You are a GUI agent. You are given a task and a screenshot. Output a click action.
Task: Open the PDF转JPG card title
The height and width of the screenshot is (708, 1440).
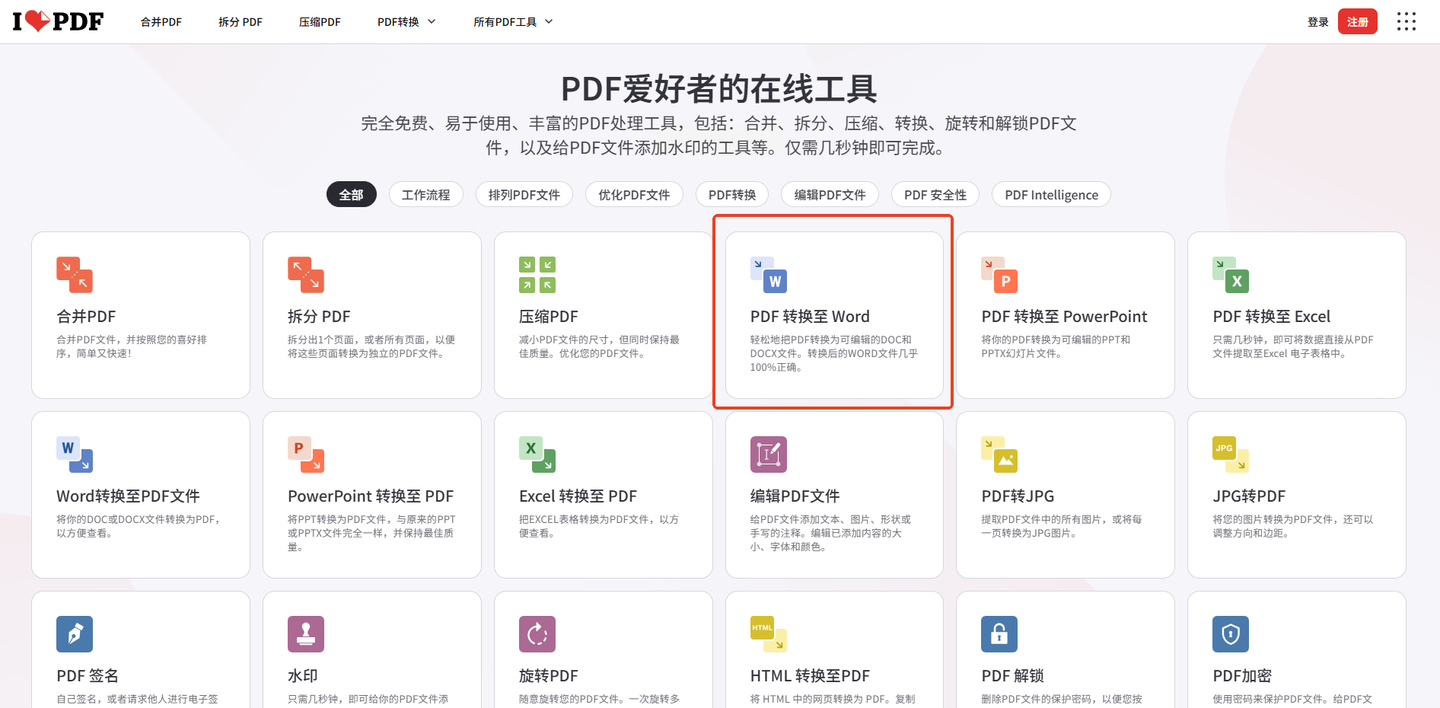(x=1018, y=496)
